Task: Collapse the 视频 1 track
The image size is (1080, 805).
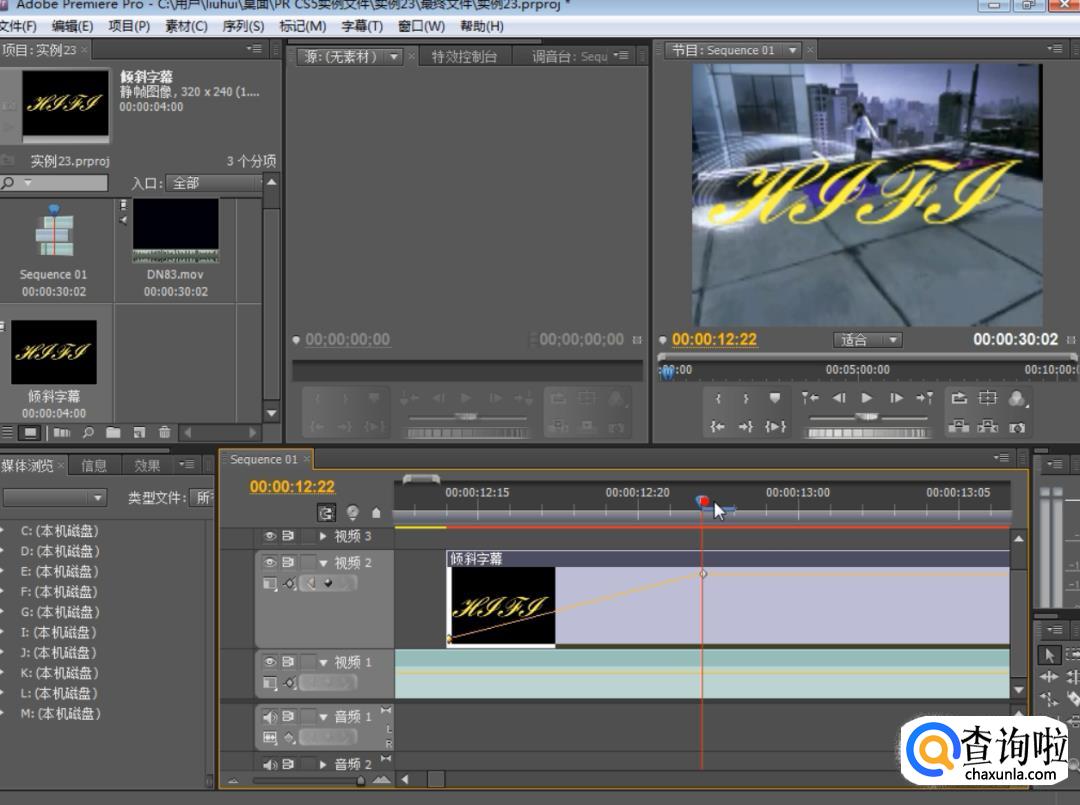Action: 323,663
